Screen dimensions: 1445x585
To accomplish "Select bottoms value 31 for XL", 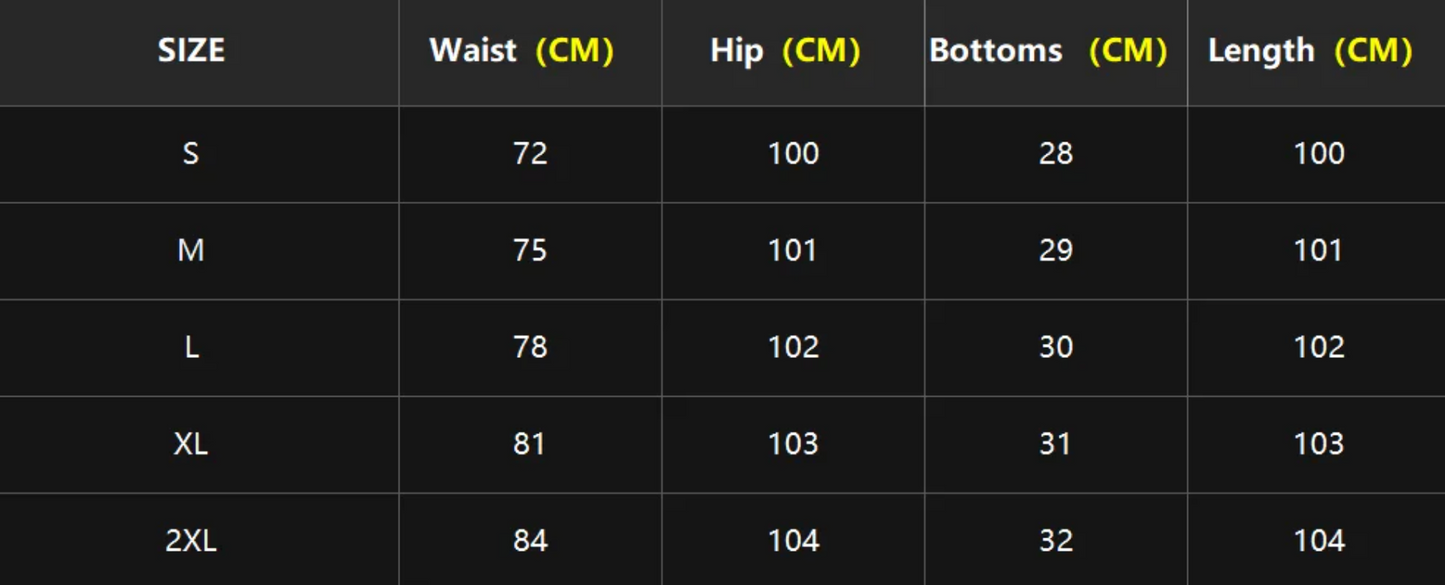I will point(1056,444).
